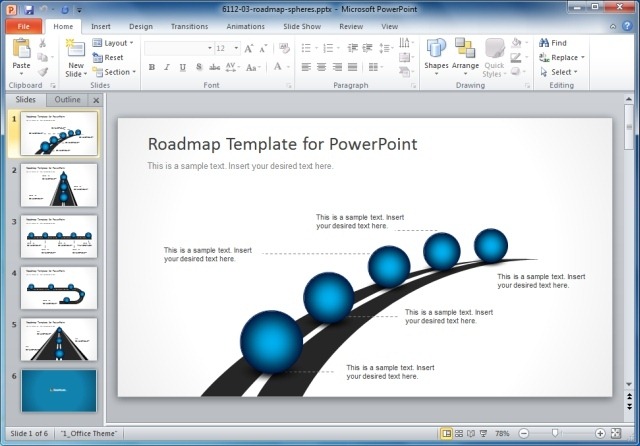640x446 pixels.
Task: Close the Slides/Outline pane
Action: [x=96, y=100]
